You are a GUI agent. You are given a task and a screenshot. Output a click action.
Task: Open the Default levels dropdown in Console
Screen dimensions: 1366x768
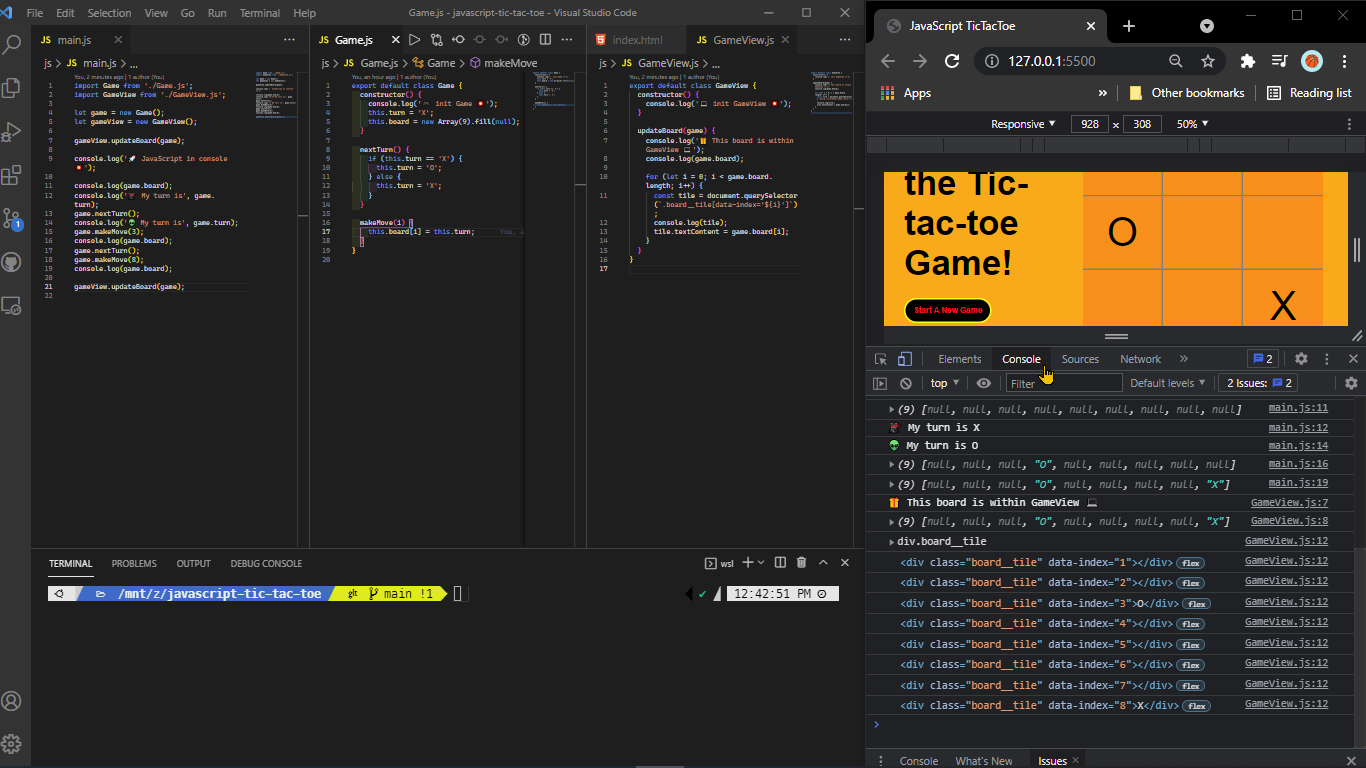[1166, 383]
